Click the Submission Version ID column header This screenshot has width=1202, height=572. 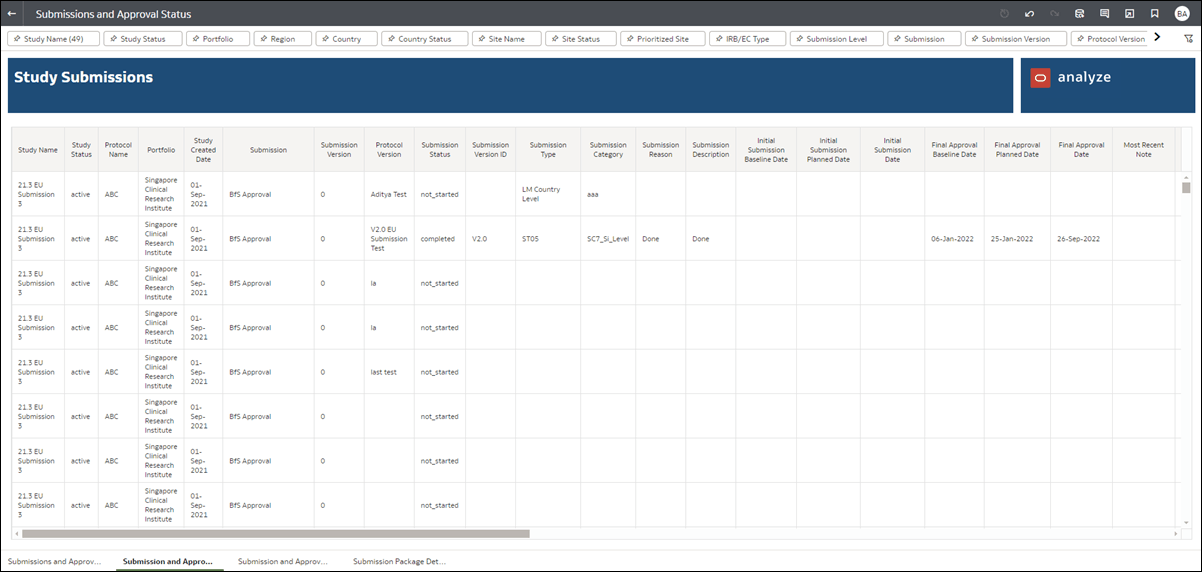[490, 150]
